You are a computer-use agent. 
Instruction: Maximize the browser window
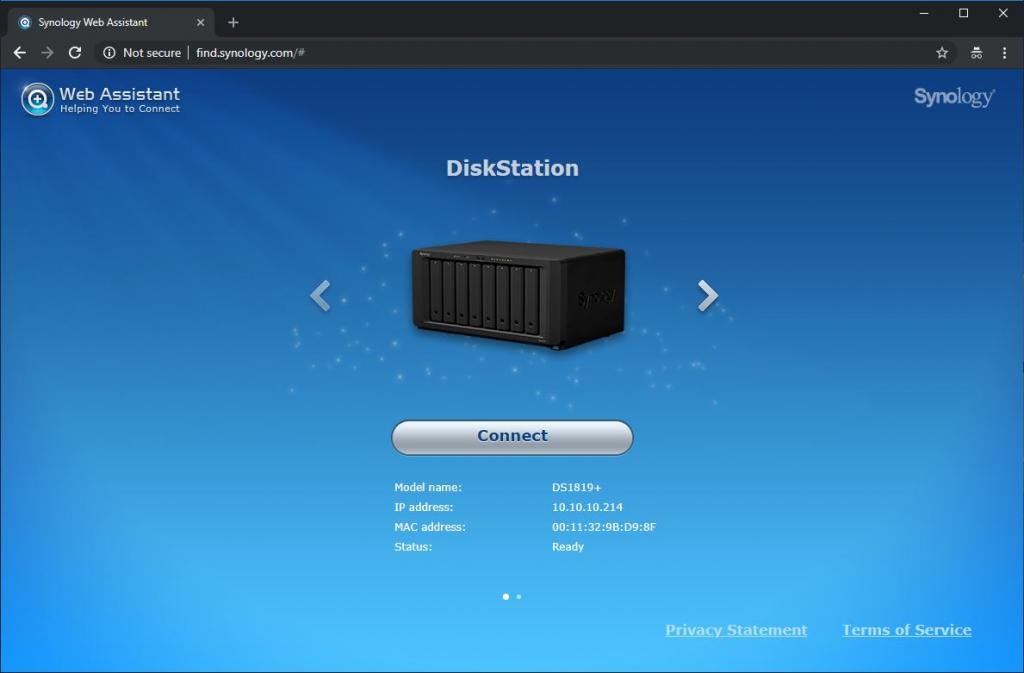coord(963,13)
